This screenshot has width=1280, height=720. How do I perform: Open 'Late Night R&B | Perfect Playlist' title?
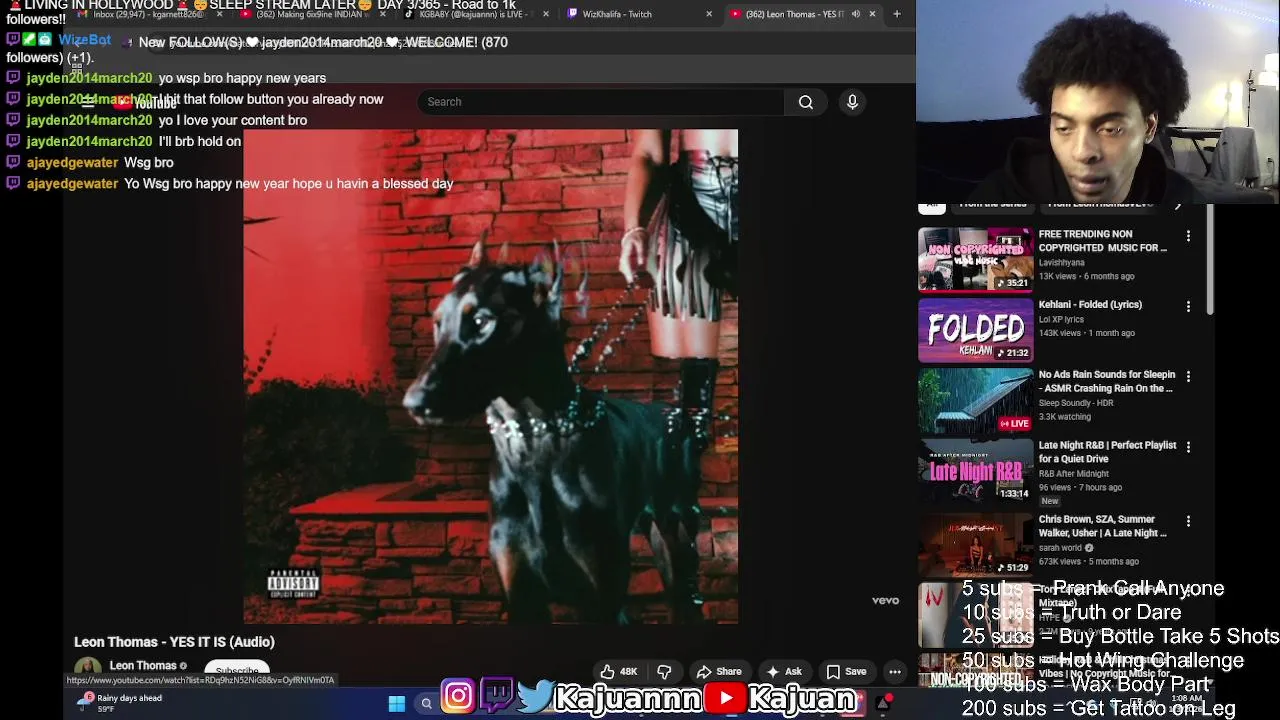click(1107, 452)
